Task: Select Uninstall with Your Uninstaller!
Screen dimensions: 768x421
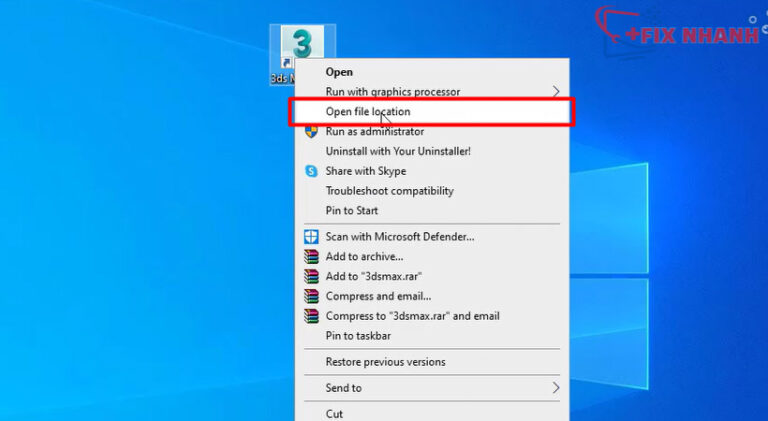Action: pyautogui.click(x=432, y=151)
